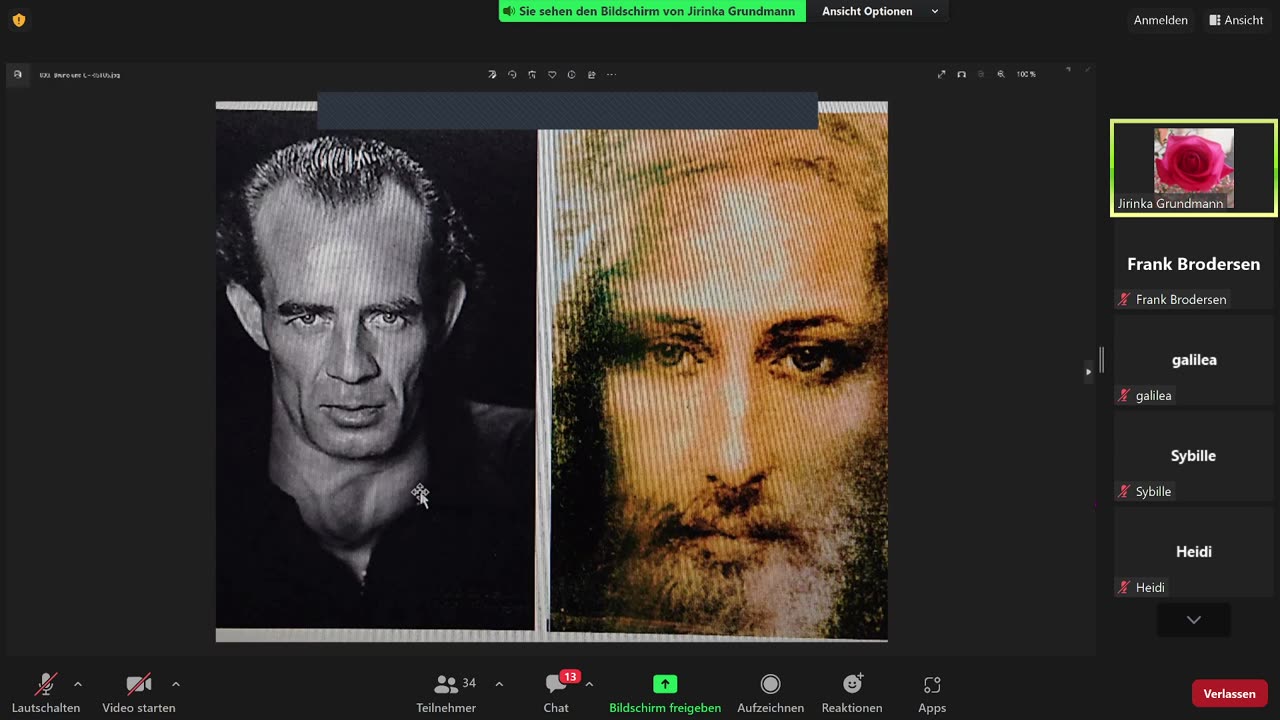Open the Reaktionen emoji menu
Viewport: 1280px width, 720px height.
pos(852,692)
